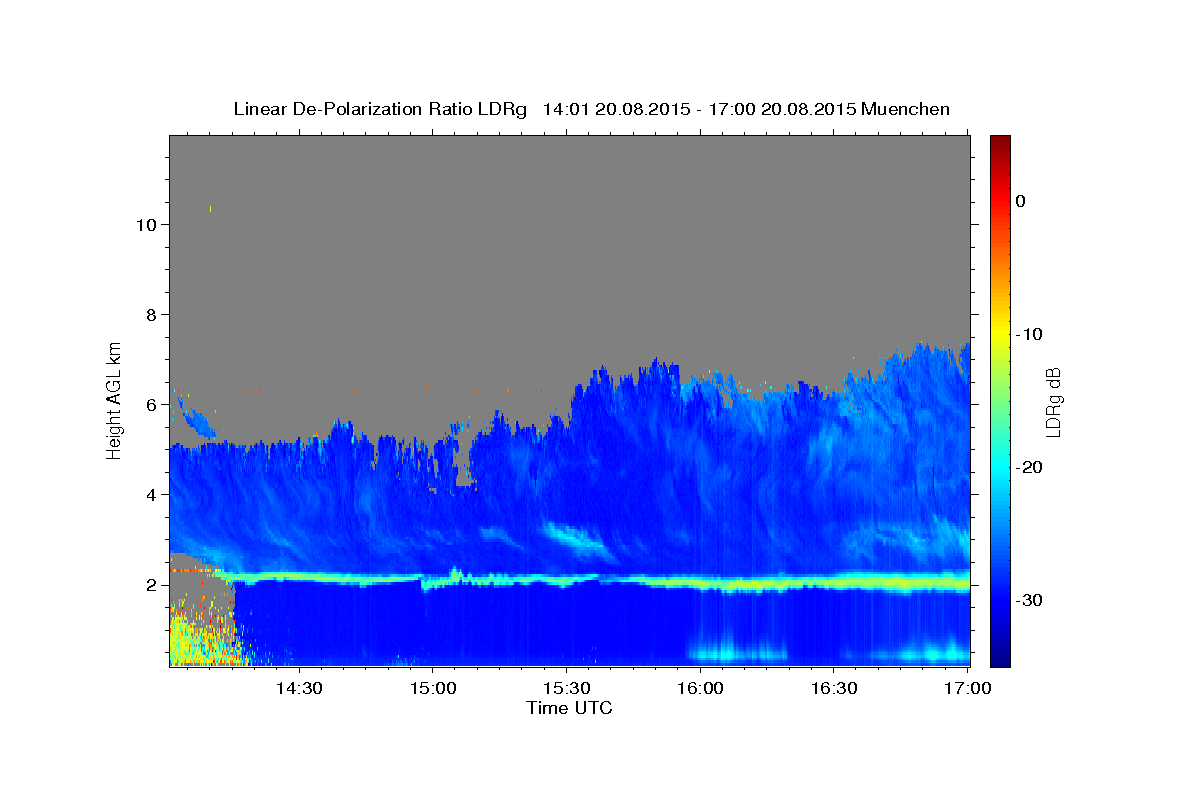Viewport: 1200px width, 800px height.
Task: Click the 16:00 time axis tick label
Action: pyautogui.click(x=700, y=689)
